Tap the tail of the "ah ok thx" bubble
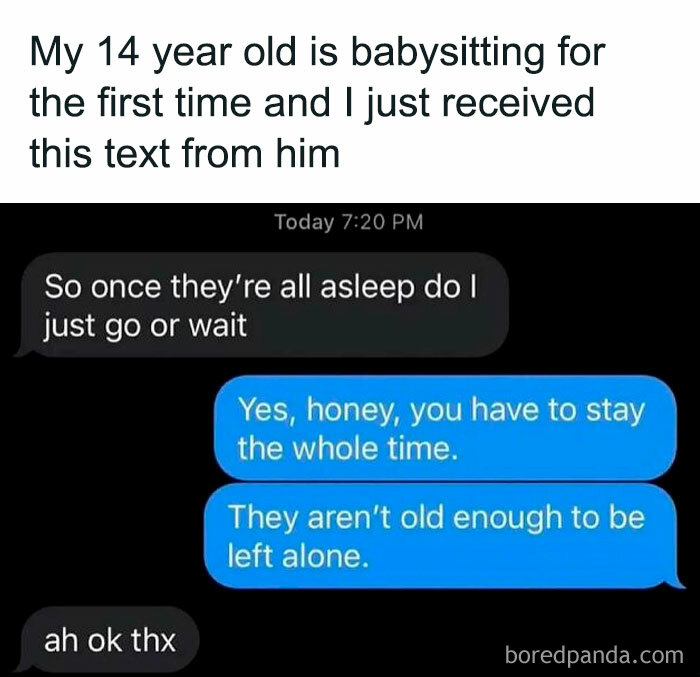The width and height of the screenshot is (700, 677). click(22, 667)
